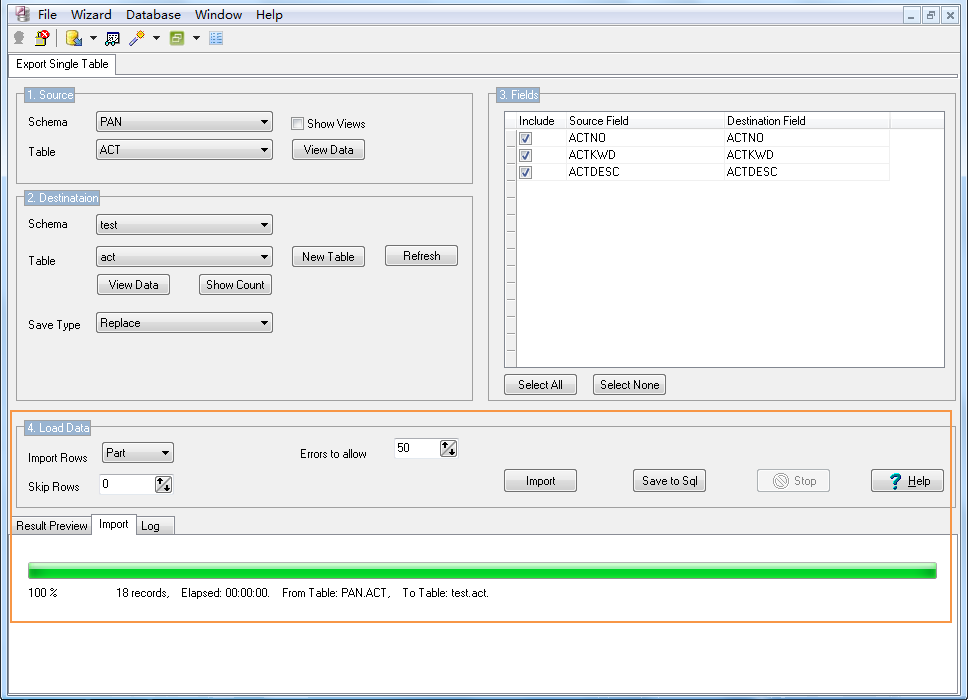Click the application database icon left of the File menu
The height and width of the screenshot is (700, 968).
[23, 14]
